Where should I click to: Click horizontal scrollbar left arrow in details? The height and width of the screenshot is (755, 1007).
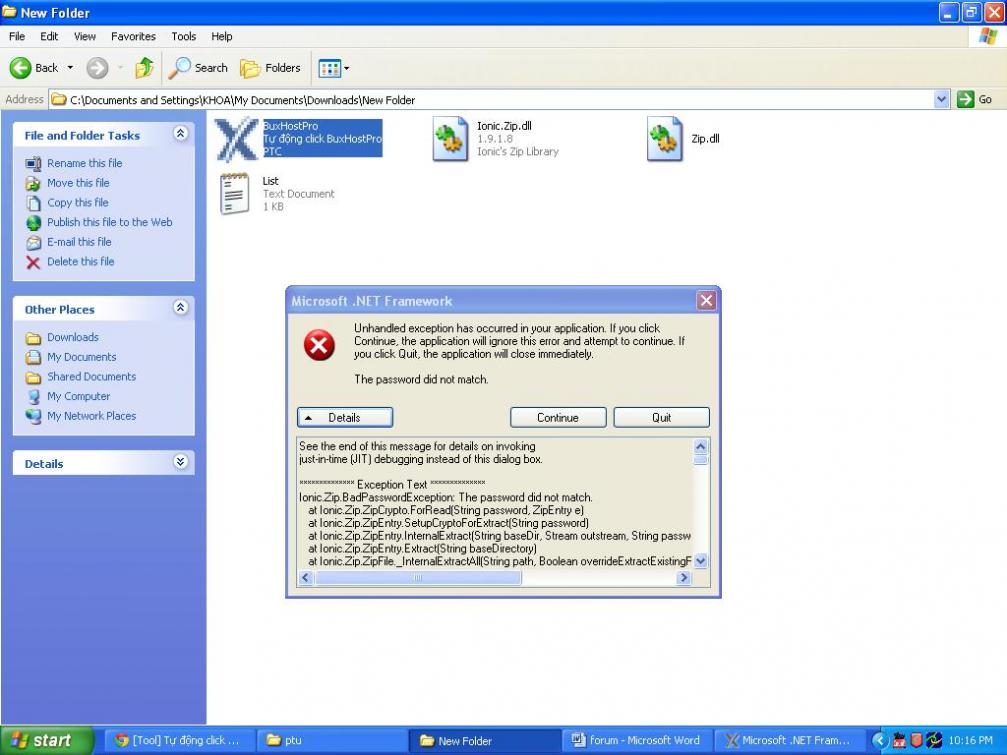click(x=306, y=578)
